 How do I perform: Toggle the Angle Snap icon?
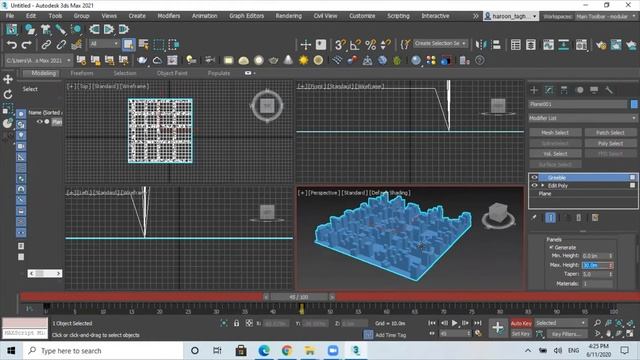click(x=355, y=44)
